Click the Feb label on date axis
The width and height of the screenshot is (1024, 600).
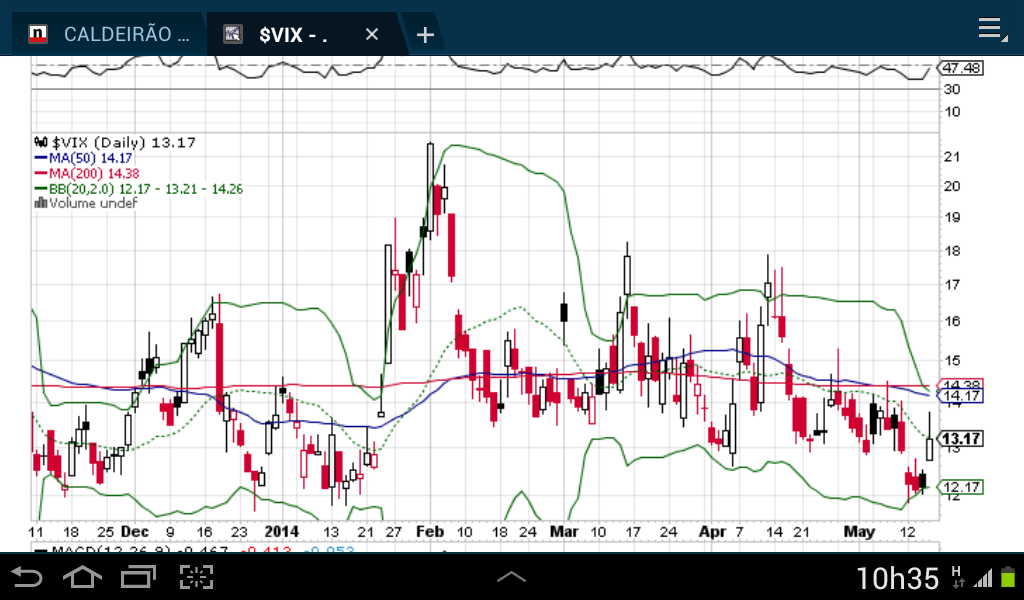click(430, 530)
